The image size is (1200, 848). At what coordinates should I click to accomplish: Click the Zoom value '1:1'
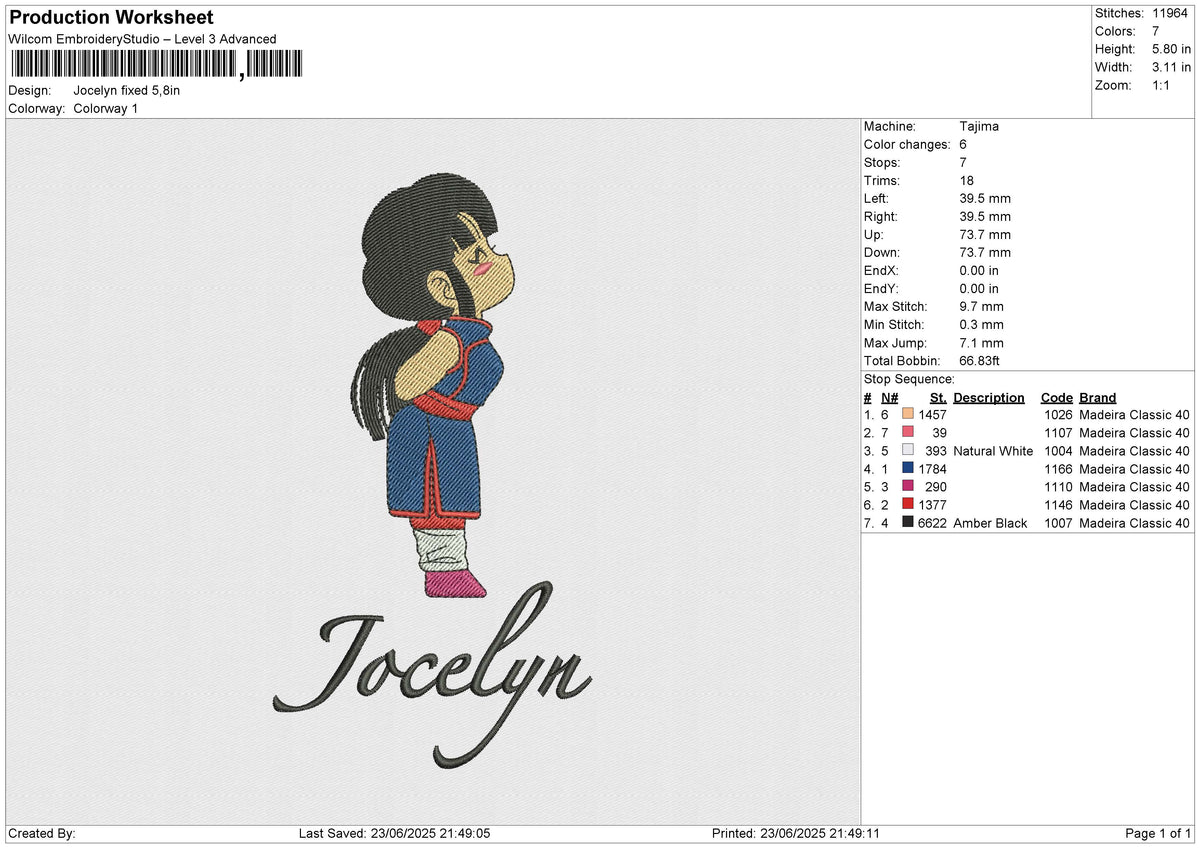click(1163, 85)
